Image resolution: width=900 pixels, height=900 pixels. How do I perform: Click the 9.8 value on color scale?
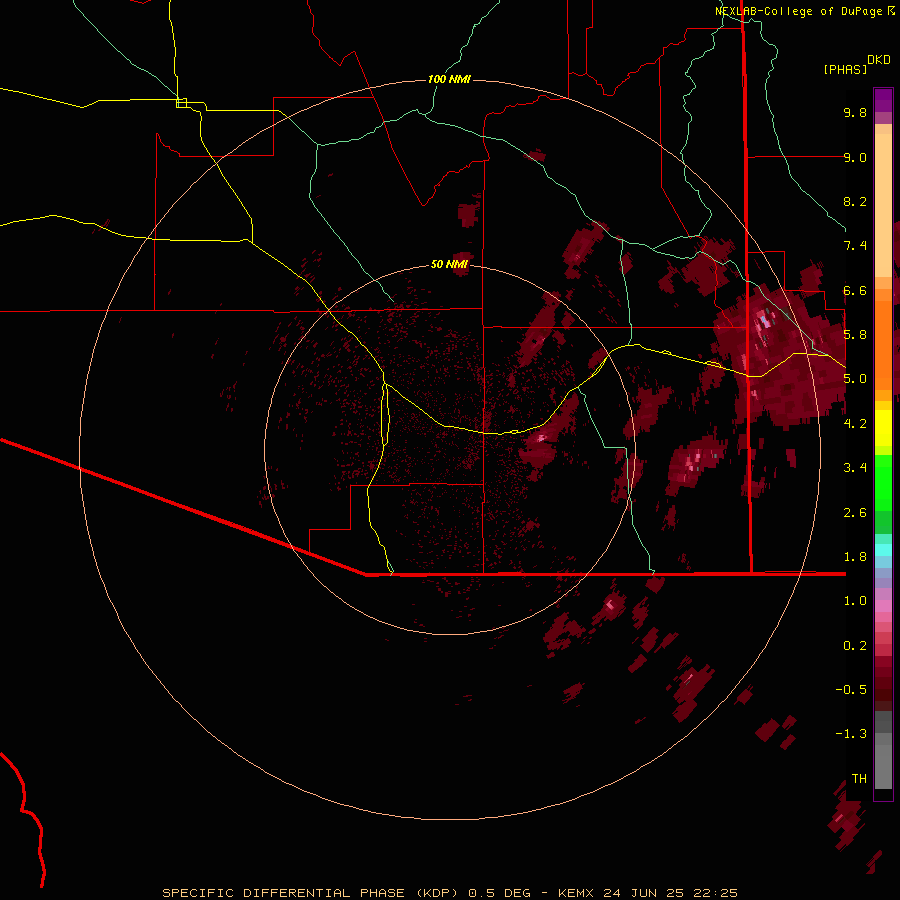pos(855,112)
